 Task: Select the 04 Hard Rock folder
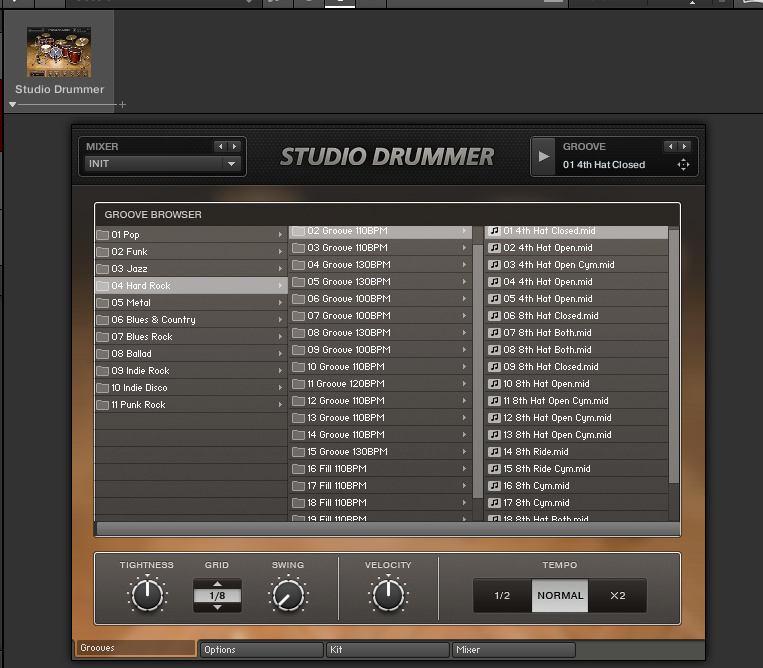[191, 286]
